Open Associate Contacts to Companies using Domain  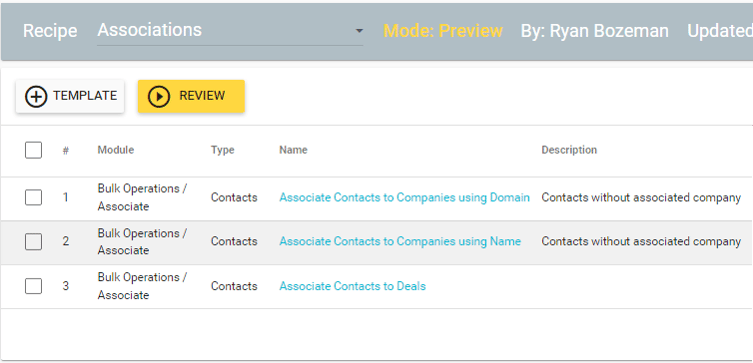click(404, 197)
